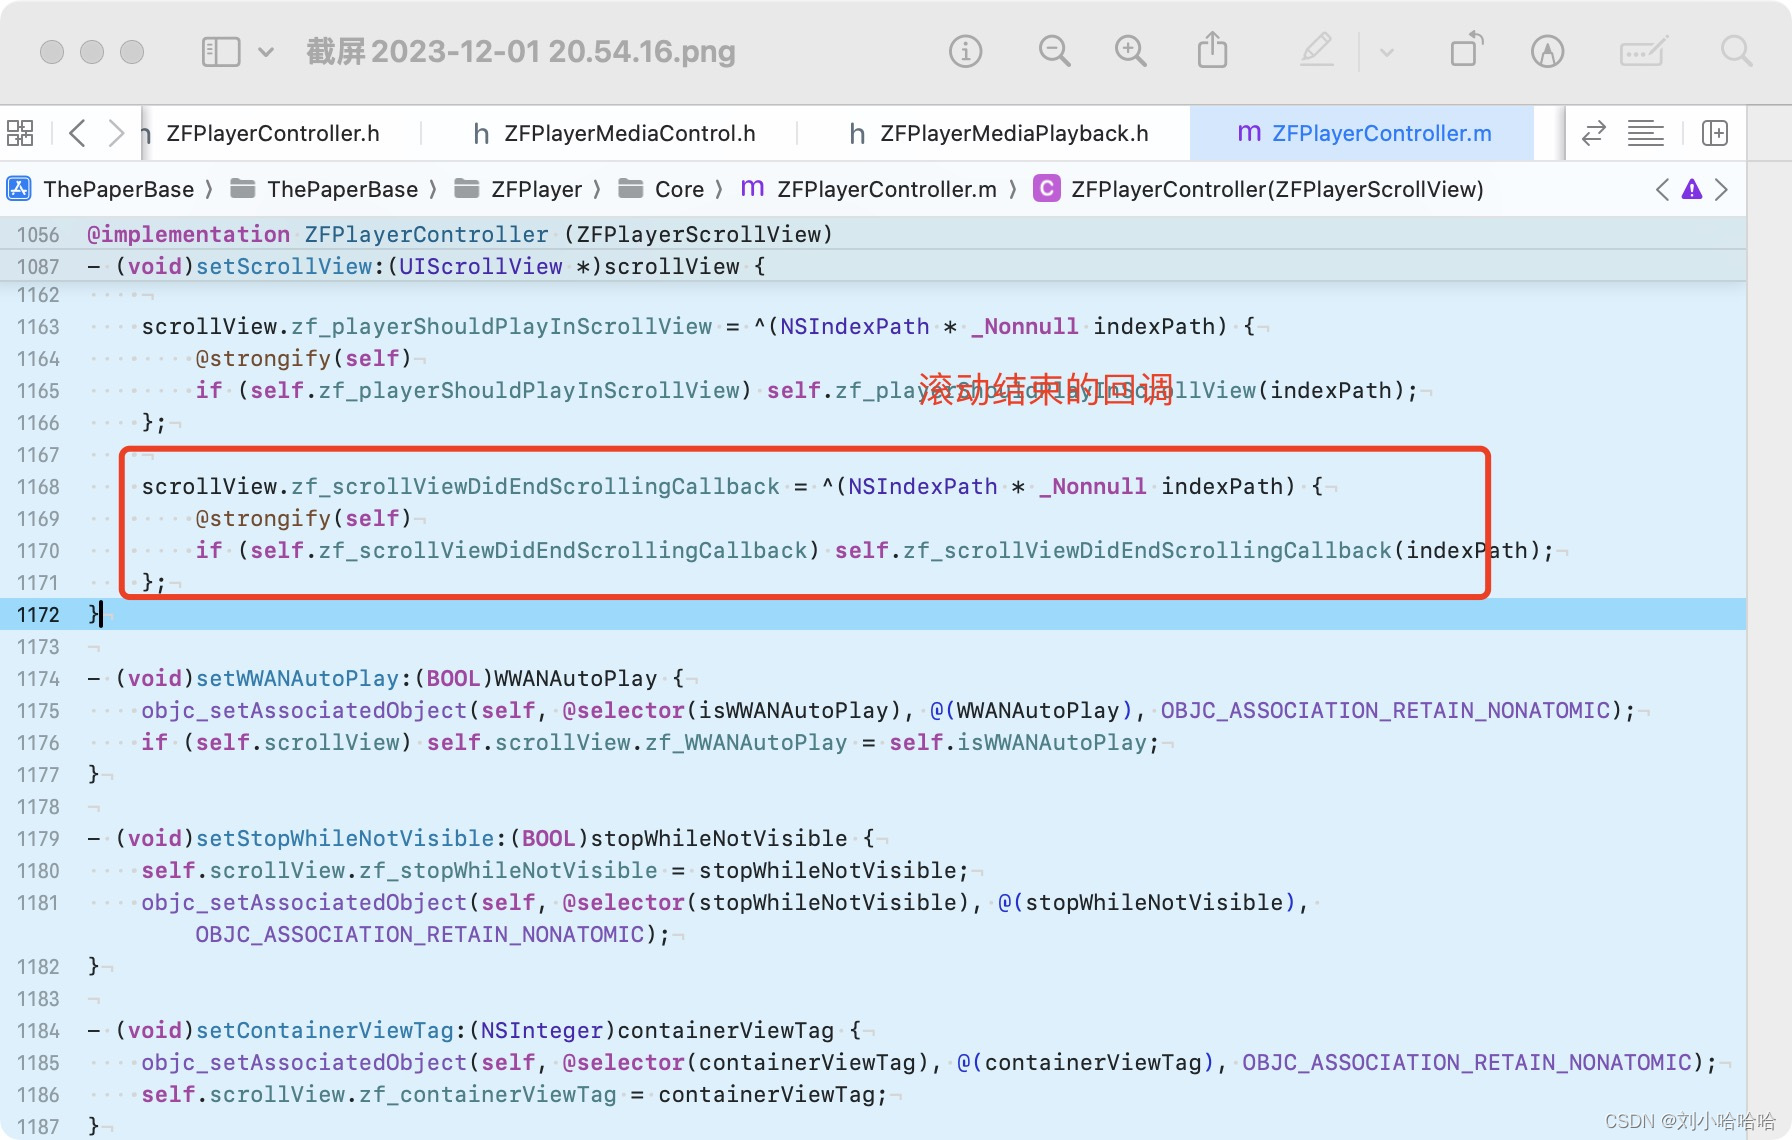Add a new editor split pane
The height and width of the screenshot is (1140, 1792).
coord(1715,133)
